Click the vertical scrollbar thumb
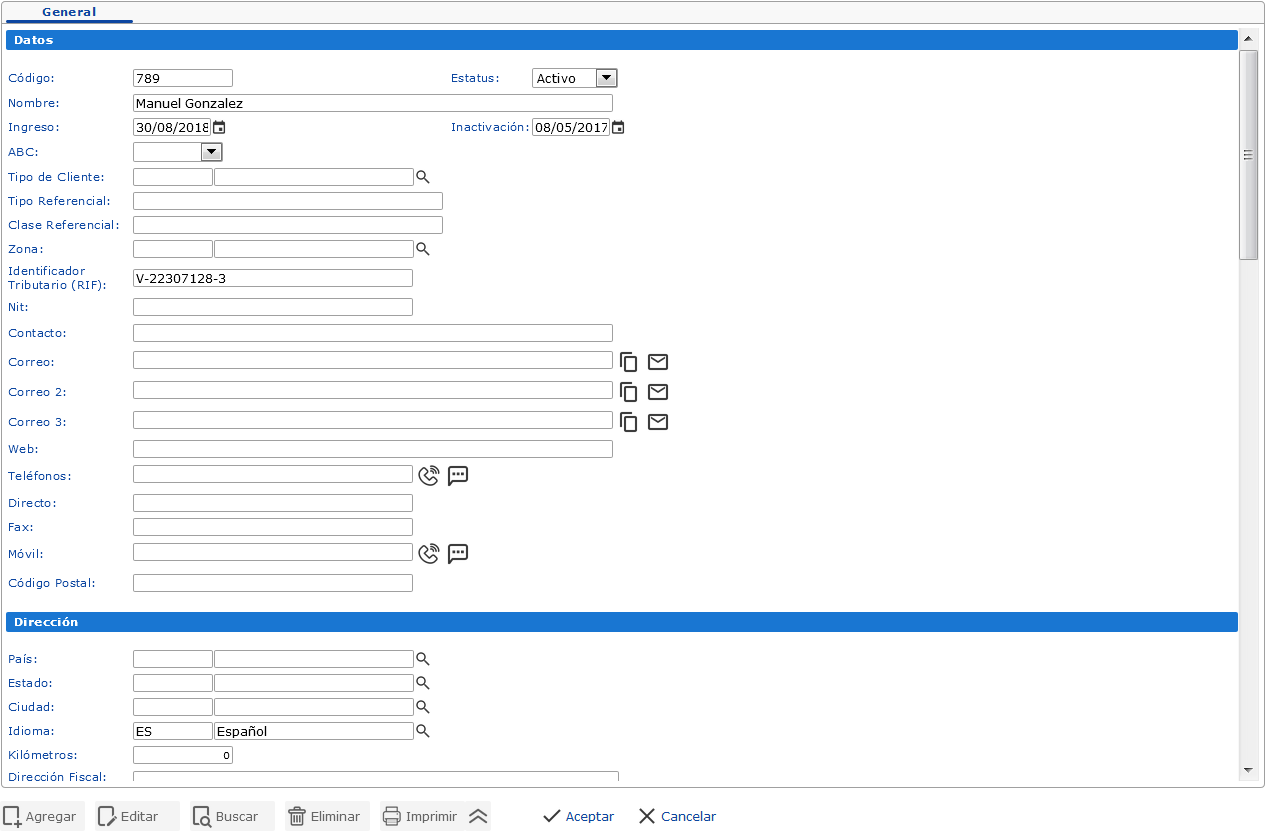 click(x=1248, y=155)
